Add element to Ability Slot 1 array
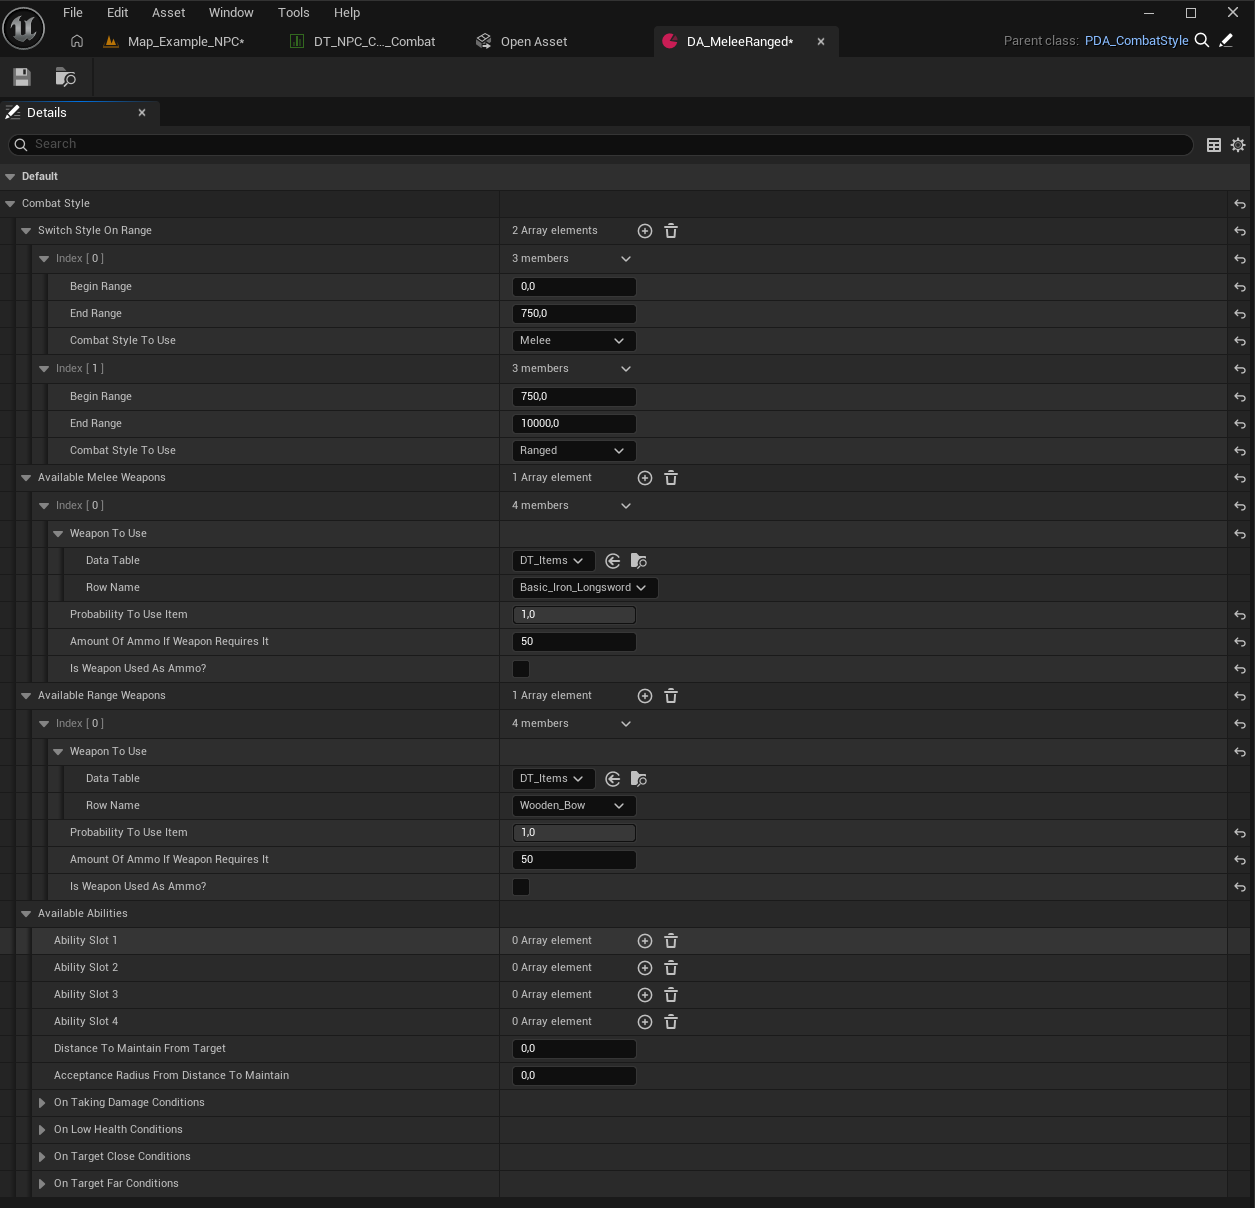1255x1208 pixels. tap(645, 941)
